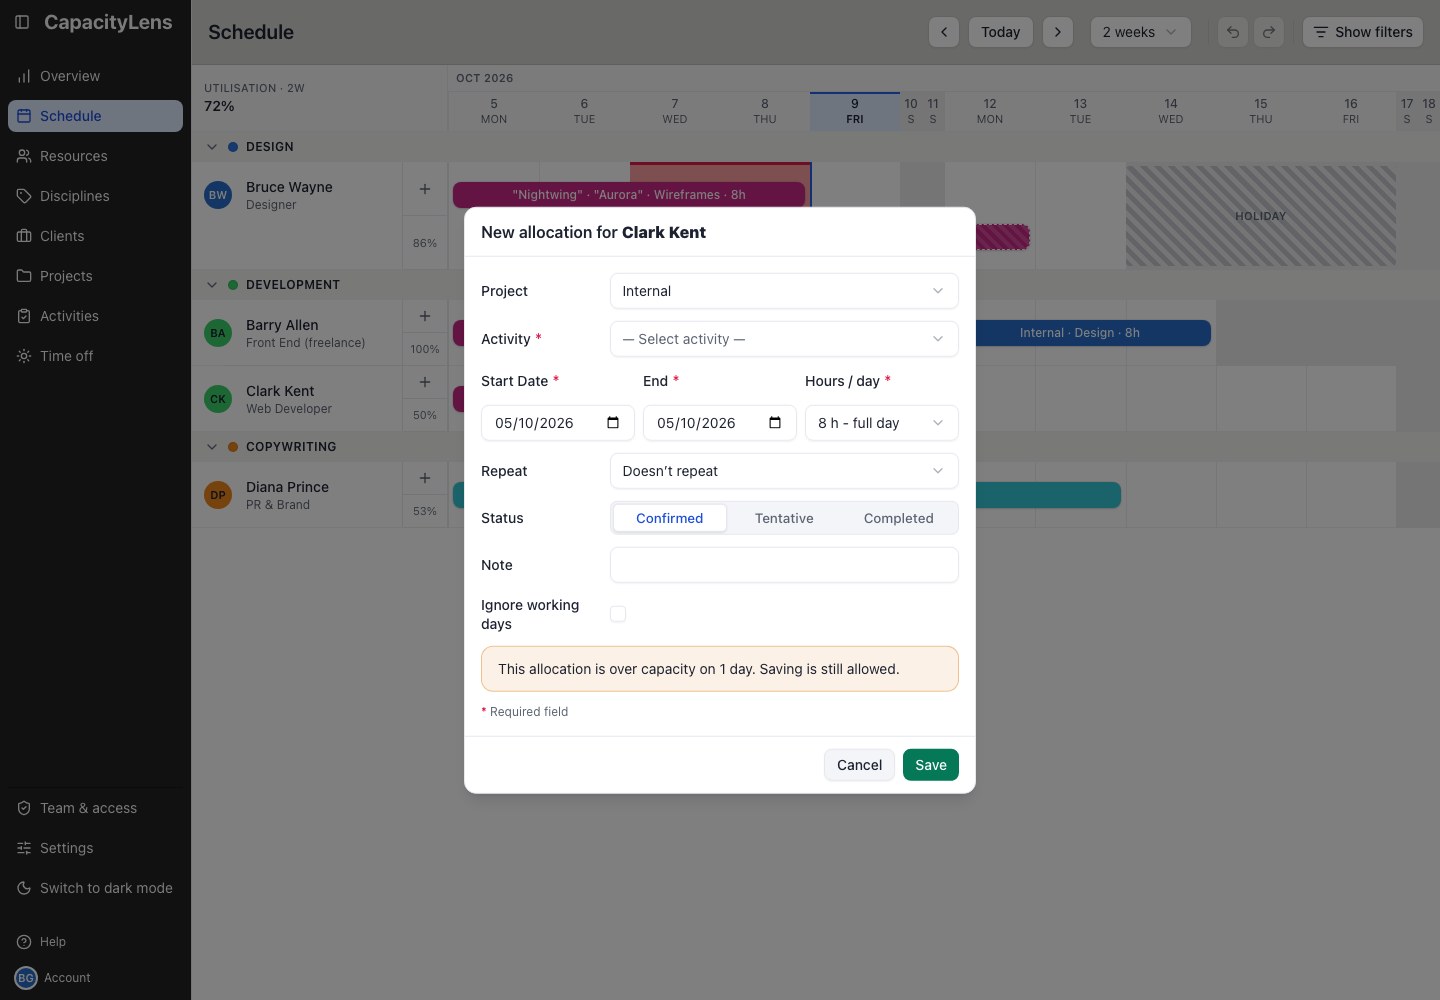Set status to Confirmed

669,518
